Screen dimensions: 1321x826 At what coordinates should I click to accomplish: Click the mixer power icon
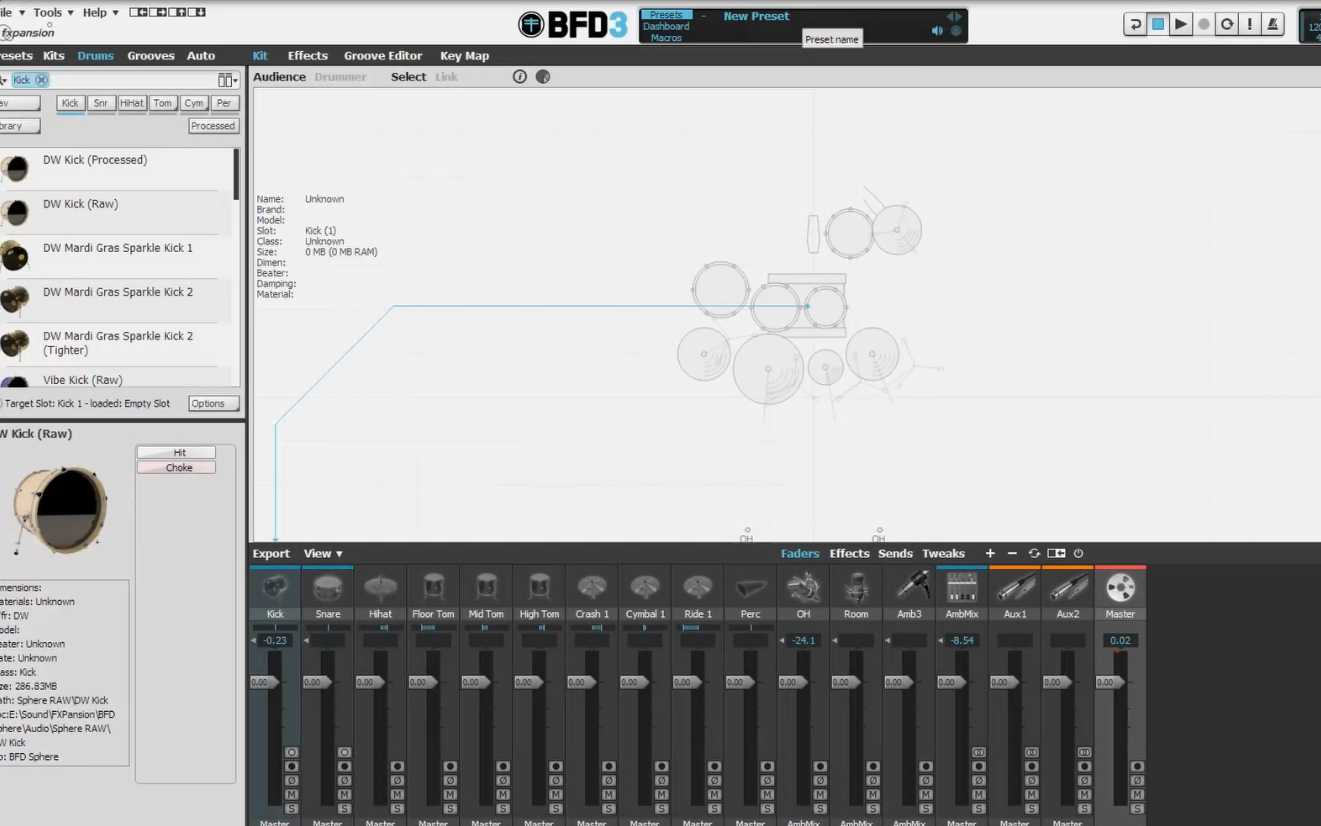(1078, 553)
